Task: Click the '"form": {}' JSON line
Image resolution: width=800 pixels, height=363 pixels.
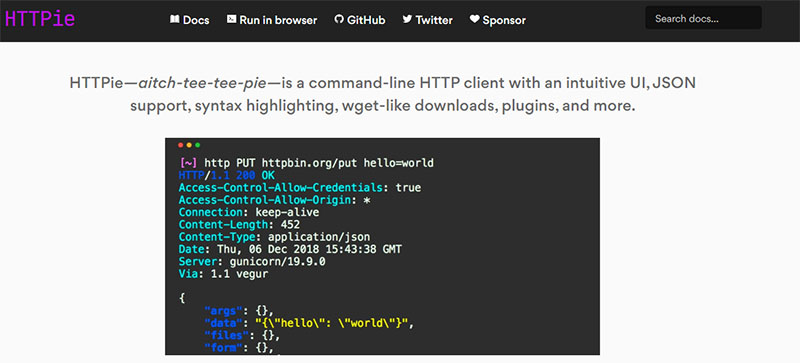Action: [x=239, y=348]
